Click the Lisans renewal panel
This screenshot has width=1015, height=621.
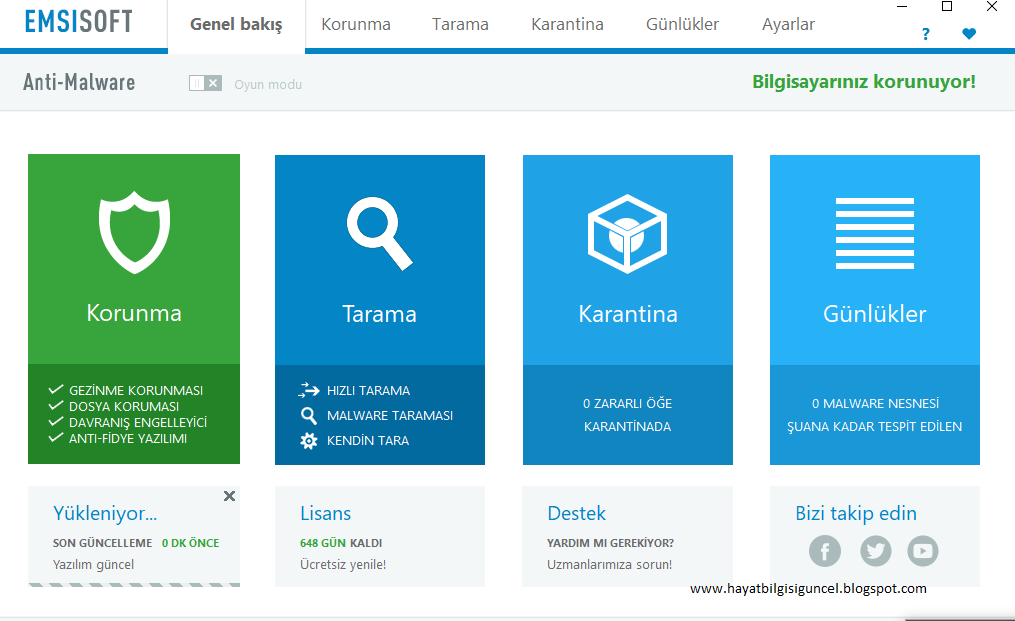click(379, 537)
